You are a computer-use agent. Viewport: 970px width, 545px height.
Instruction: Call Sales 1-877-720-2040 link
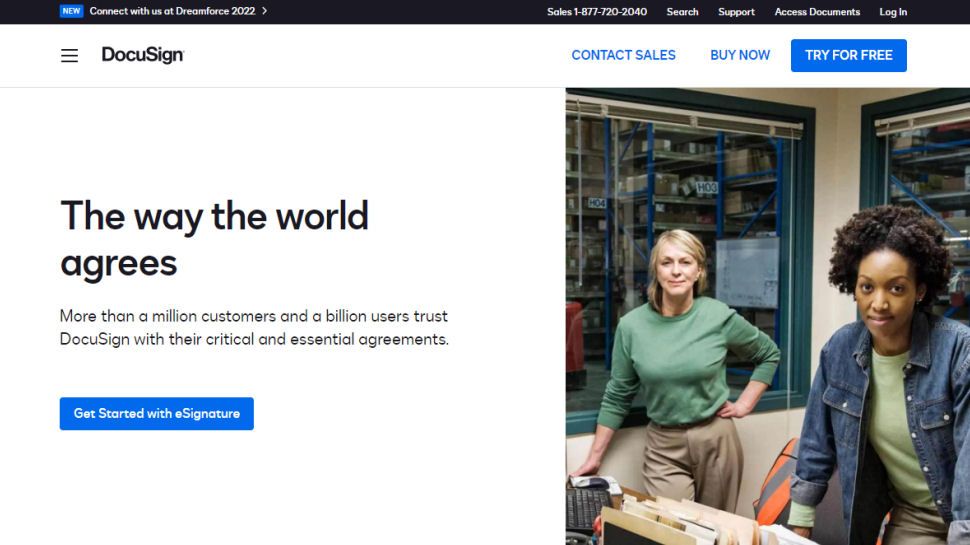pyautogui.click(x=597, y=12)
